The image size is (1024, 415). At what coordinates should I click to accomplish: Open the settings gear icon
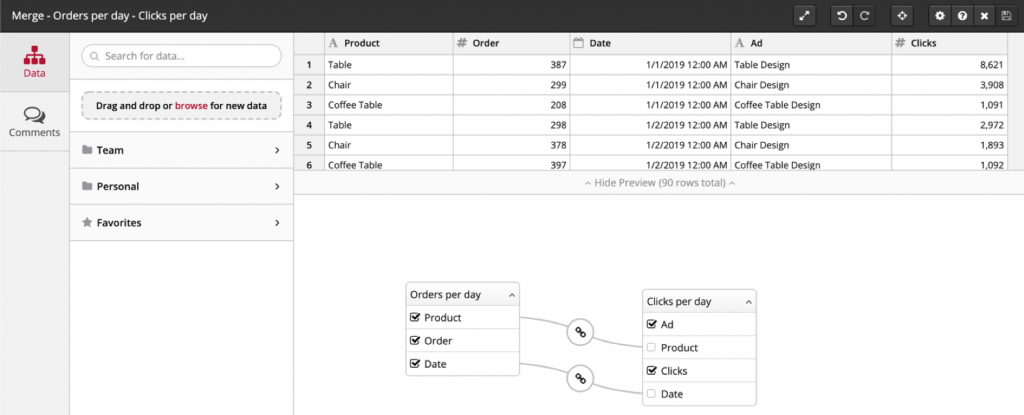pyautogui.click(x=940, y=16)
